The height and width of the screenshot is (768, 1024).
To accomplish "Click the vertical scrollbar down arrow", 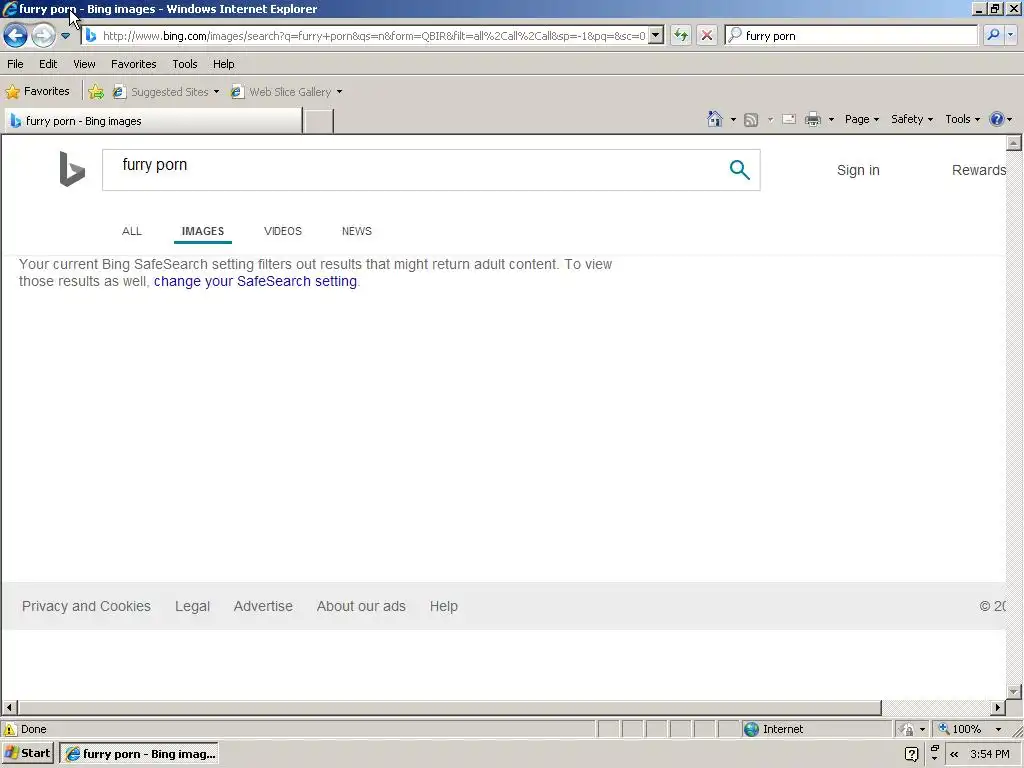I will tap(1014, 691).
